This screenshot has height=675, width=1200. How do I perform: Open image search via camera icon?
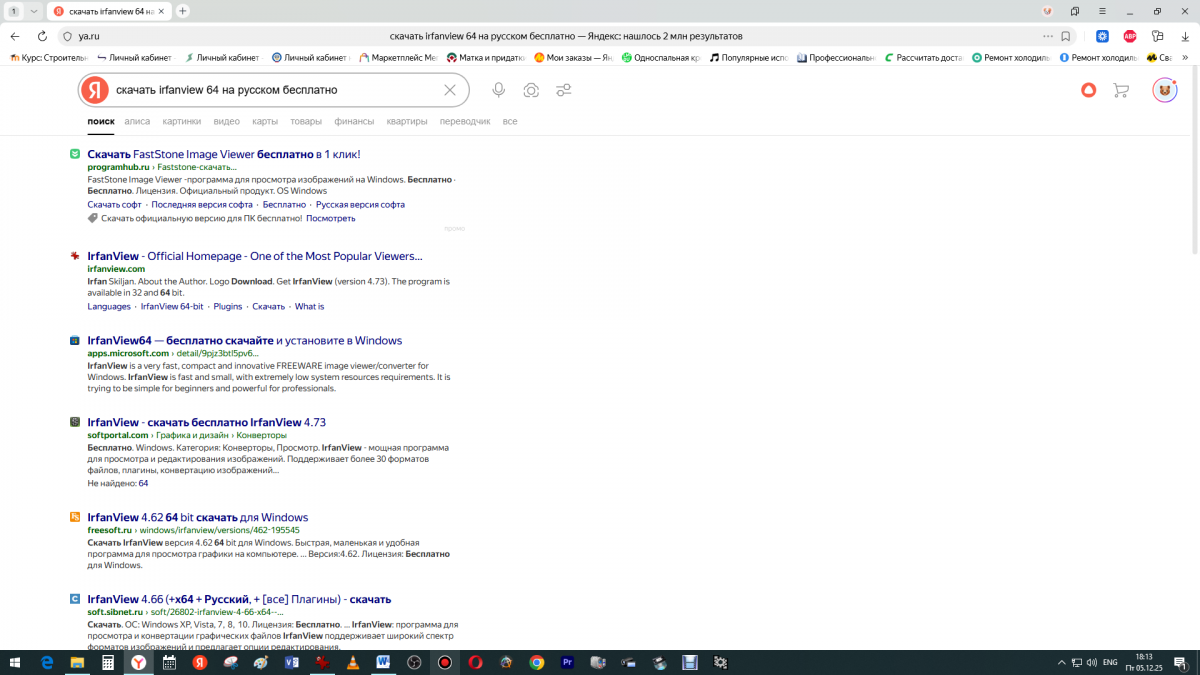click(x=531, y=90)
